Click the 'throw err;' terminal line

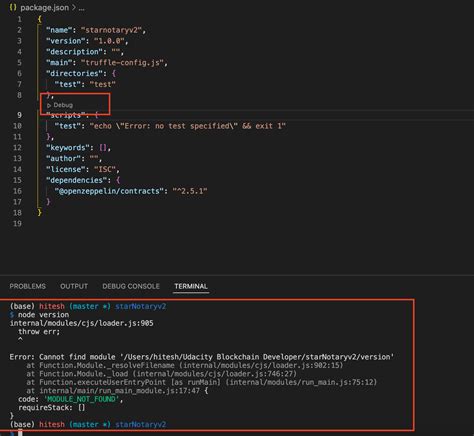[39, 332]
